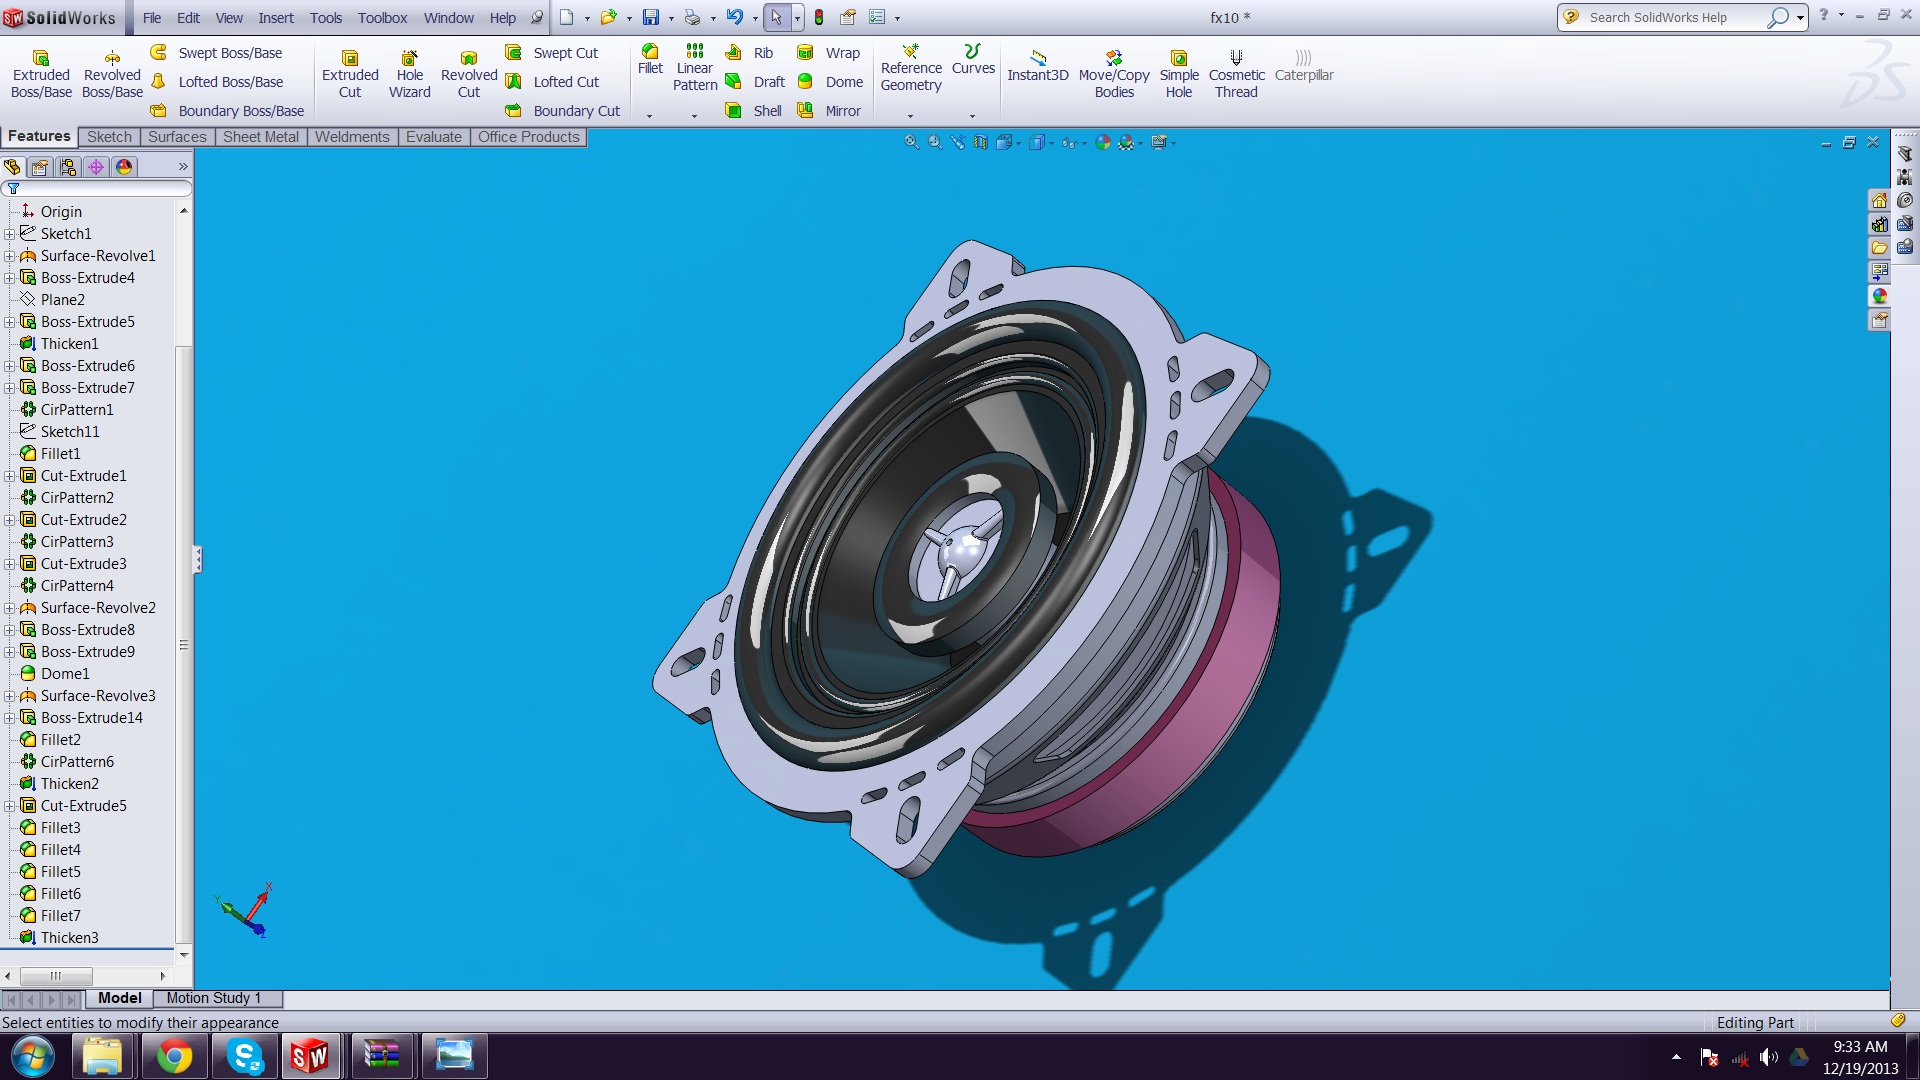
Task: Expand the Sketch1 tree node
Action: click(10, 234)
